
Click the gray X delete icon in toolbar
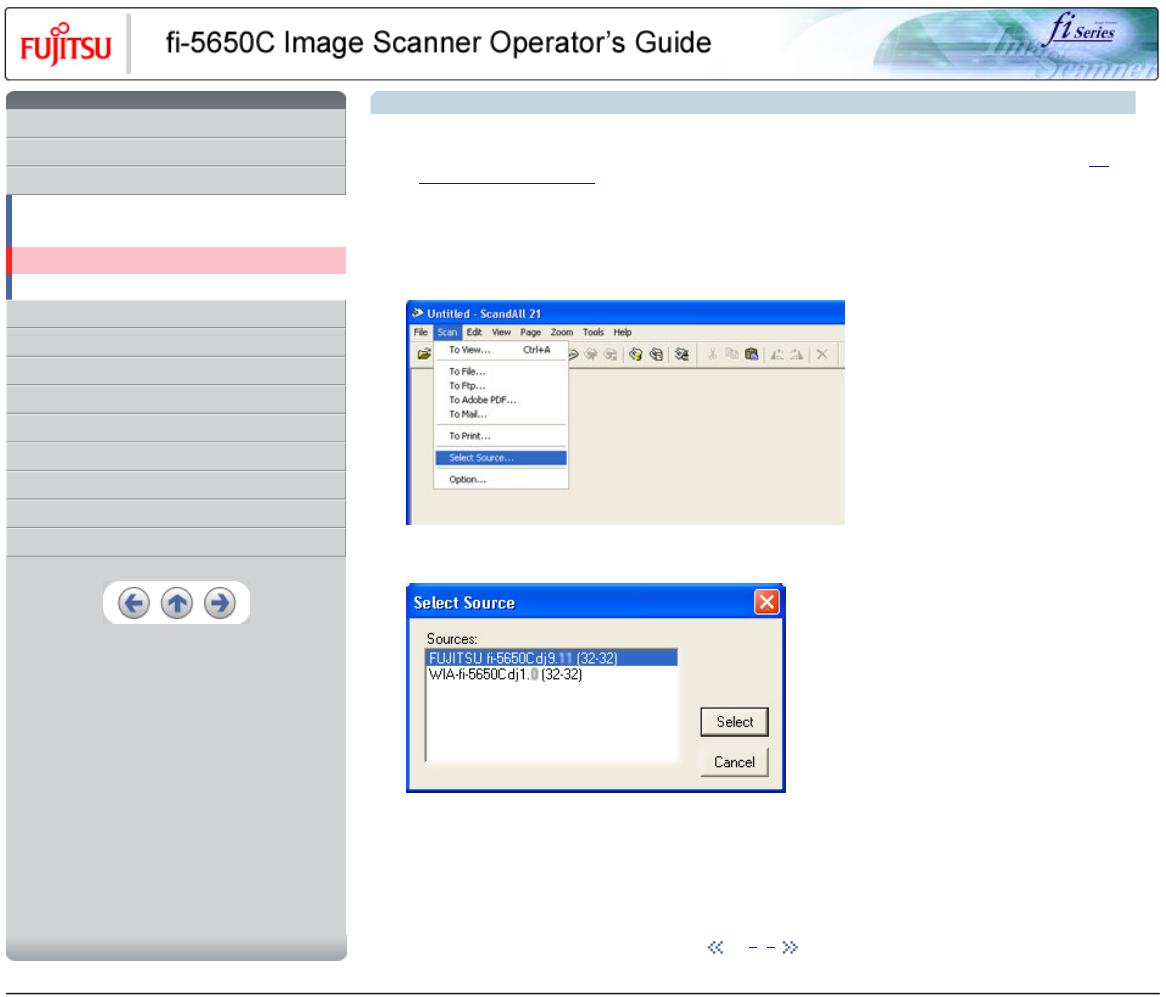click(822, 355)
